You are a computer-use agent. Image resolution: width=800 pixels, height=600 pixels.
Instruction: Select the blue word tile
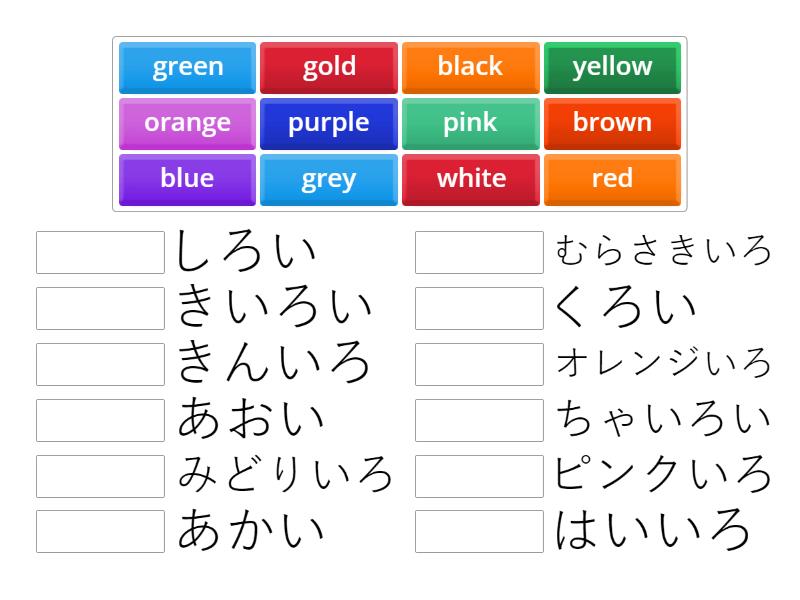186,179
